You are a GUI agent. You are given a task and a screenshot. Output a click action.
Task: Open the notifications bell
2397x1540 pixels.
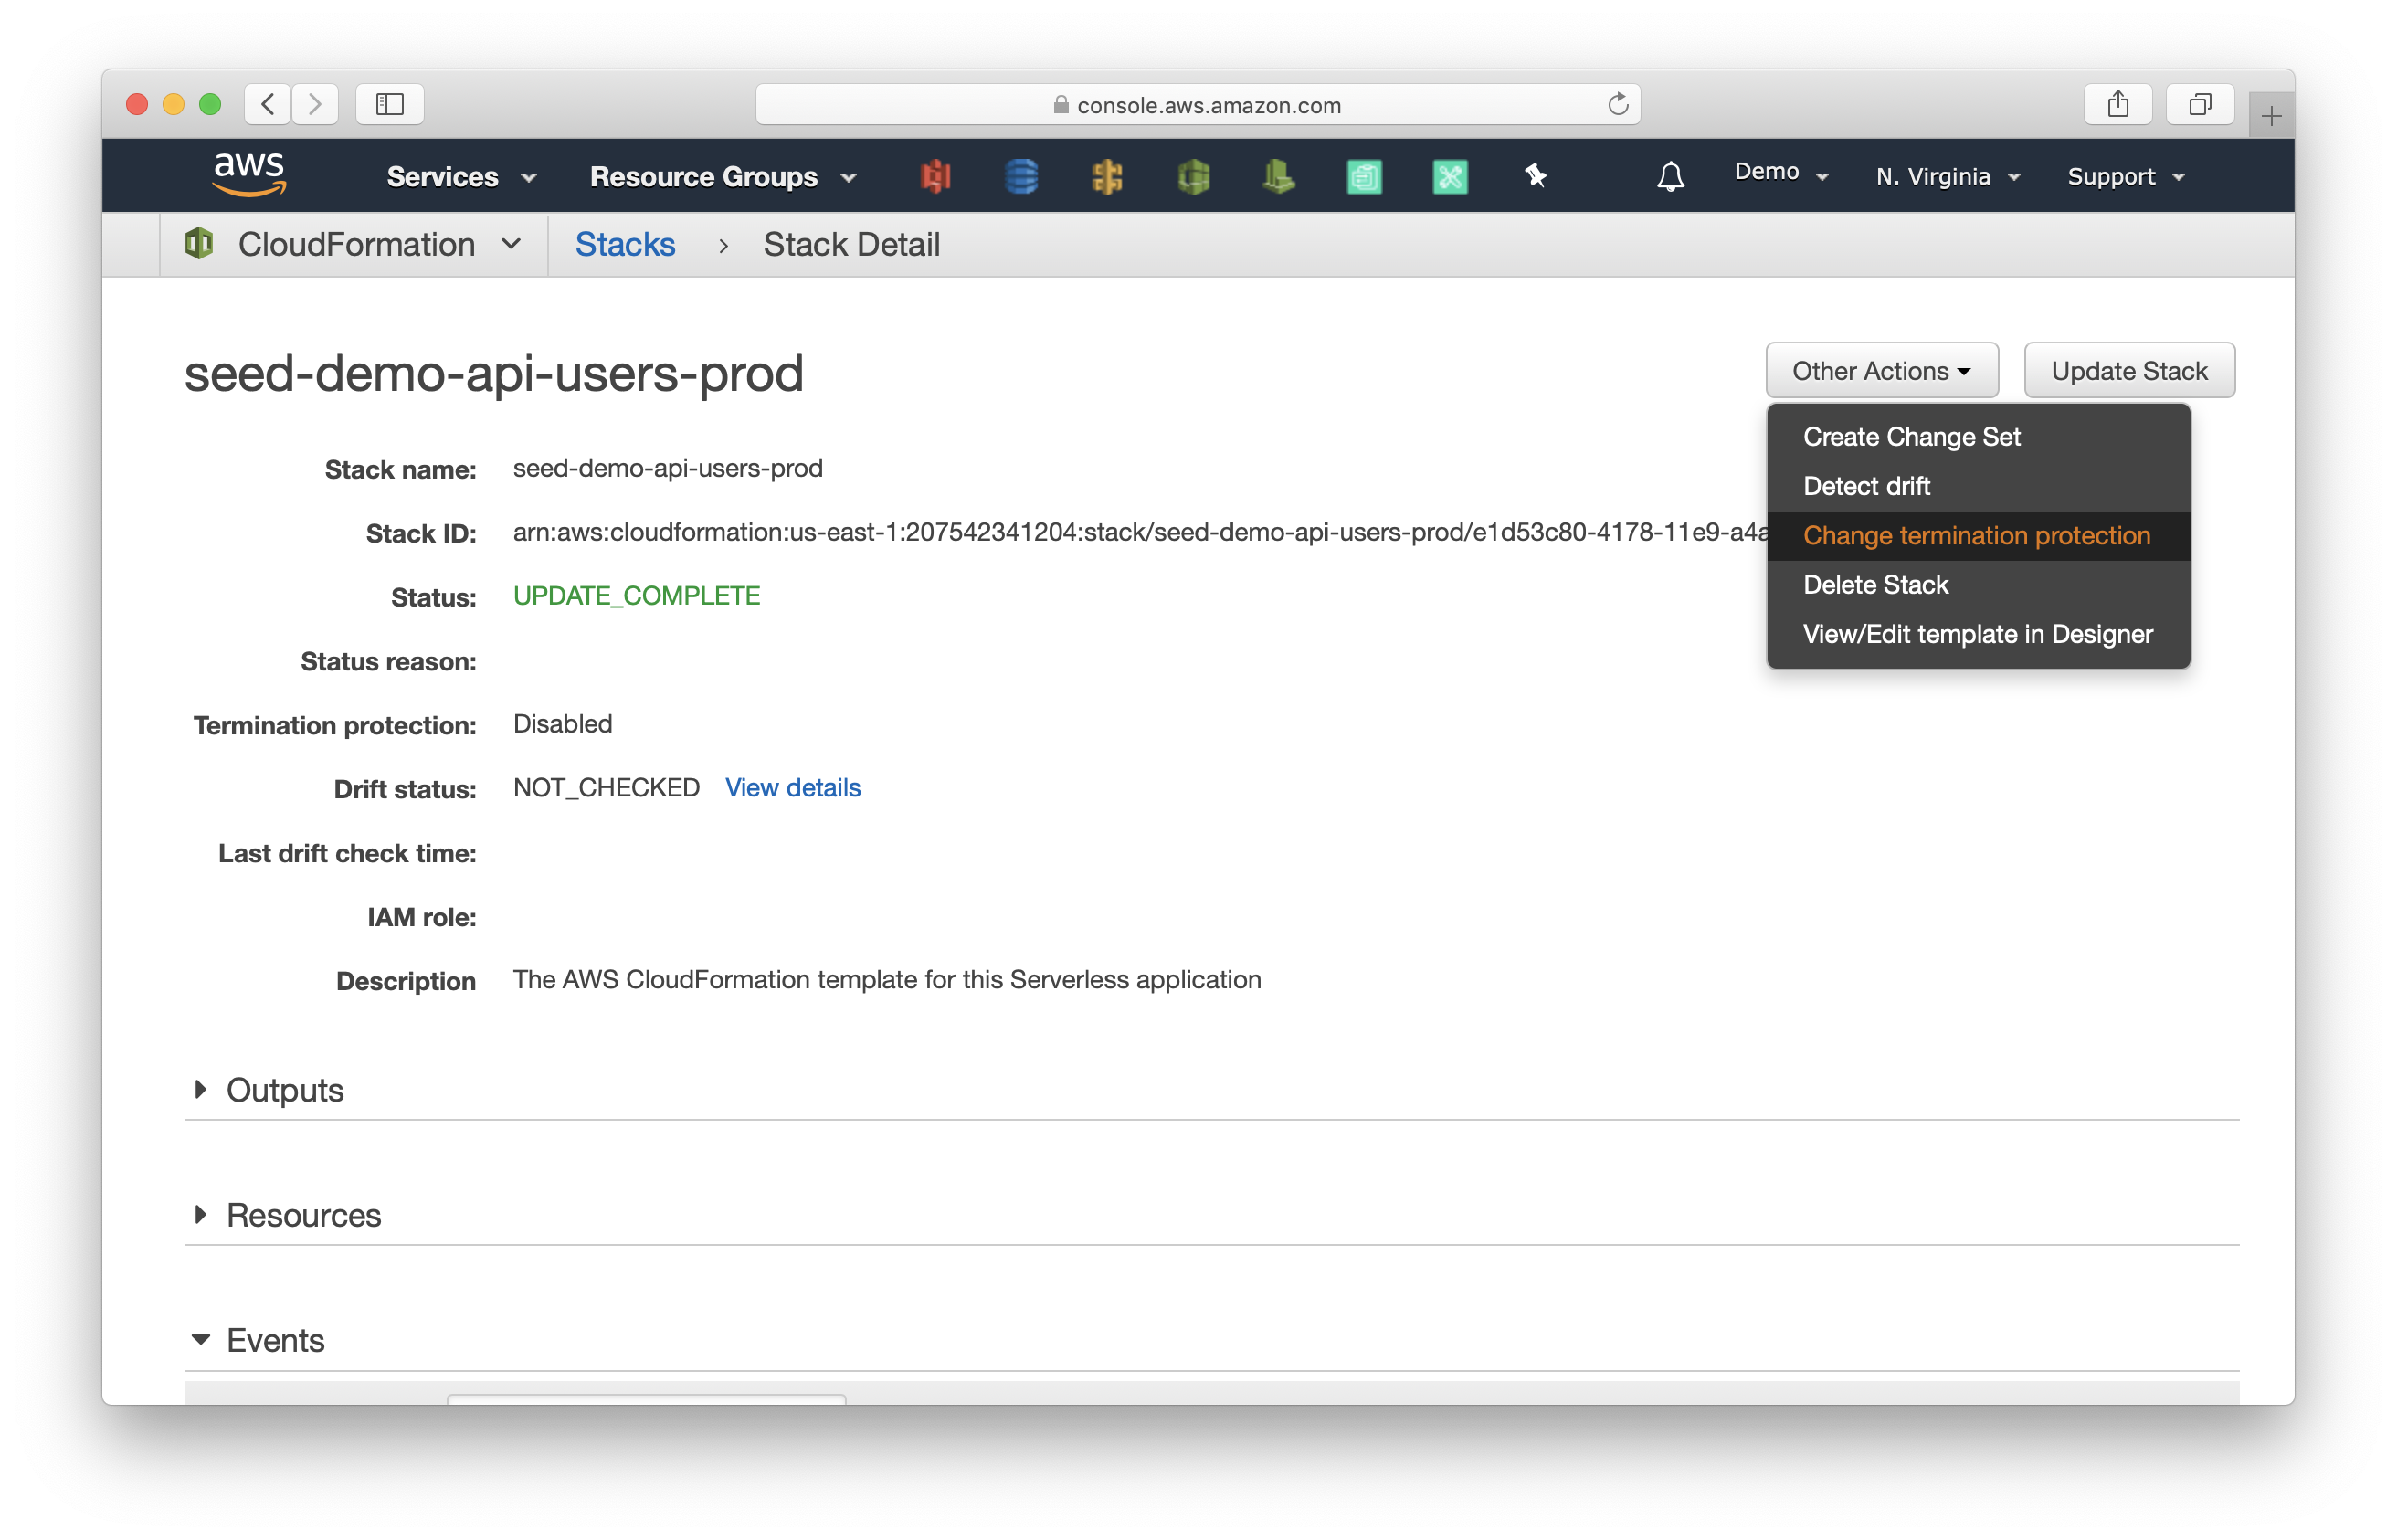click(1670, 177)
